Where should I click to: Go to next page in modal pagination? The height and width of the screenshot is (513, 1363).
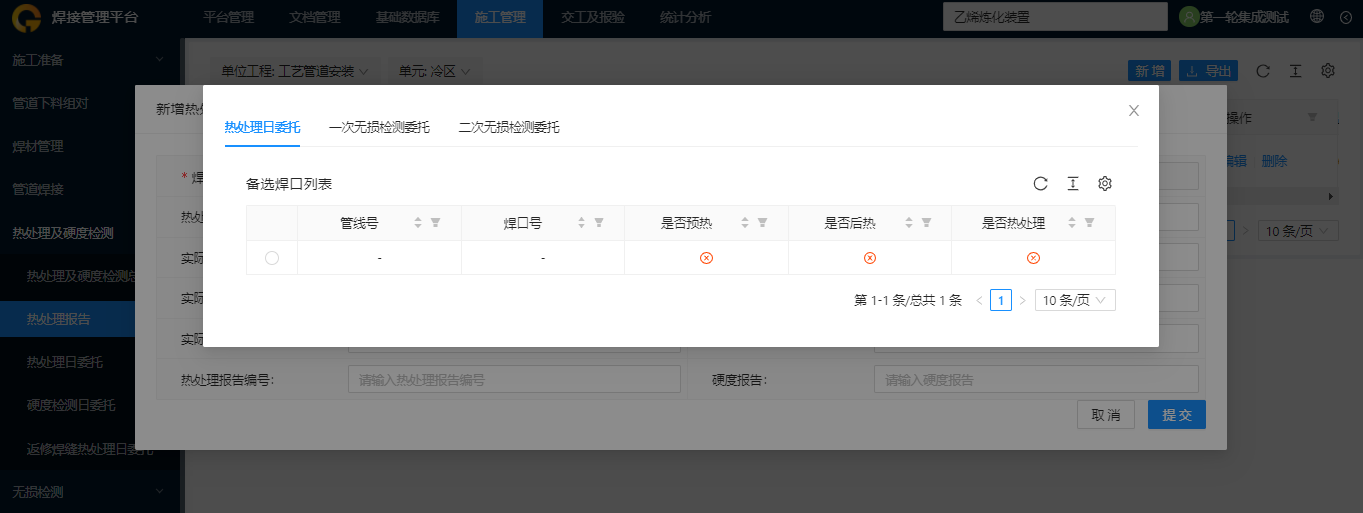[x=1022, y=300]
